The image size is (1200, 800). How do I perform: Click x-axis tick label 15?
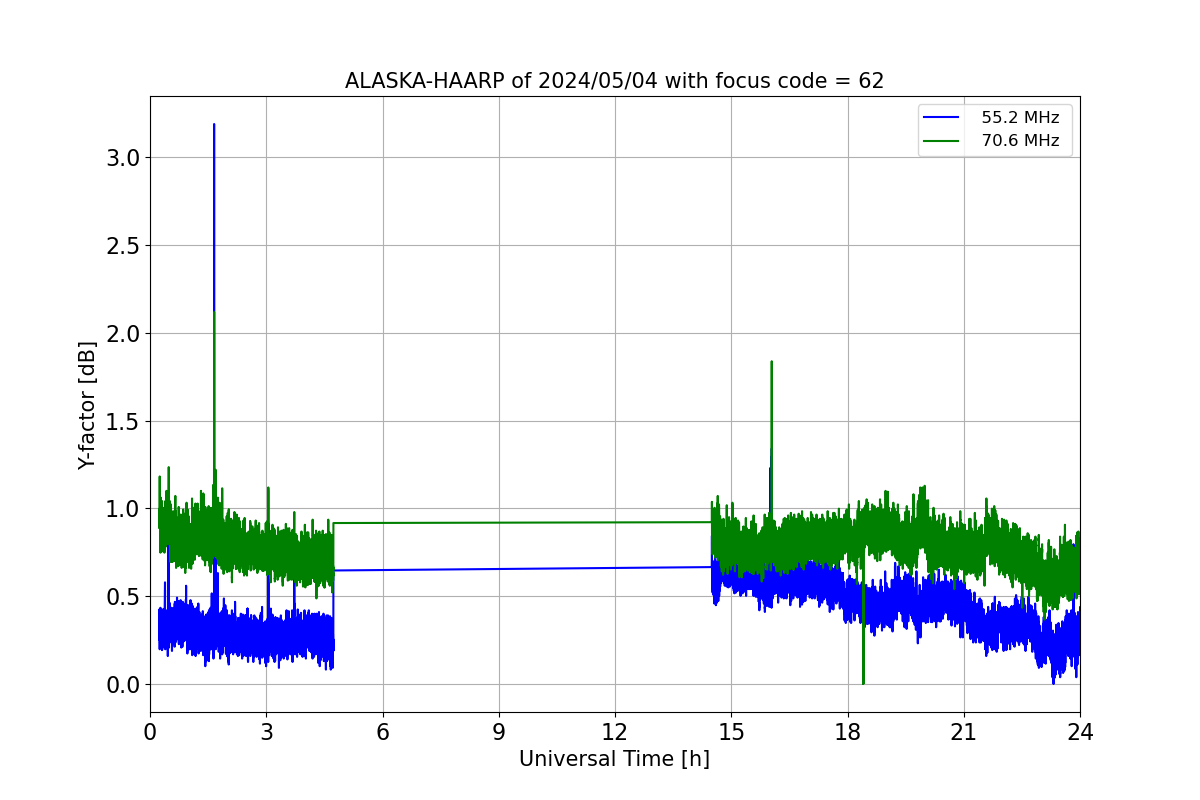pyautogui.click(x=731, y=731)
